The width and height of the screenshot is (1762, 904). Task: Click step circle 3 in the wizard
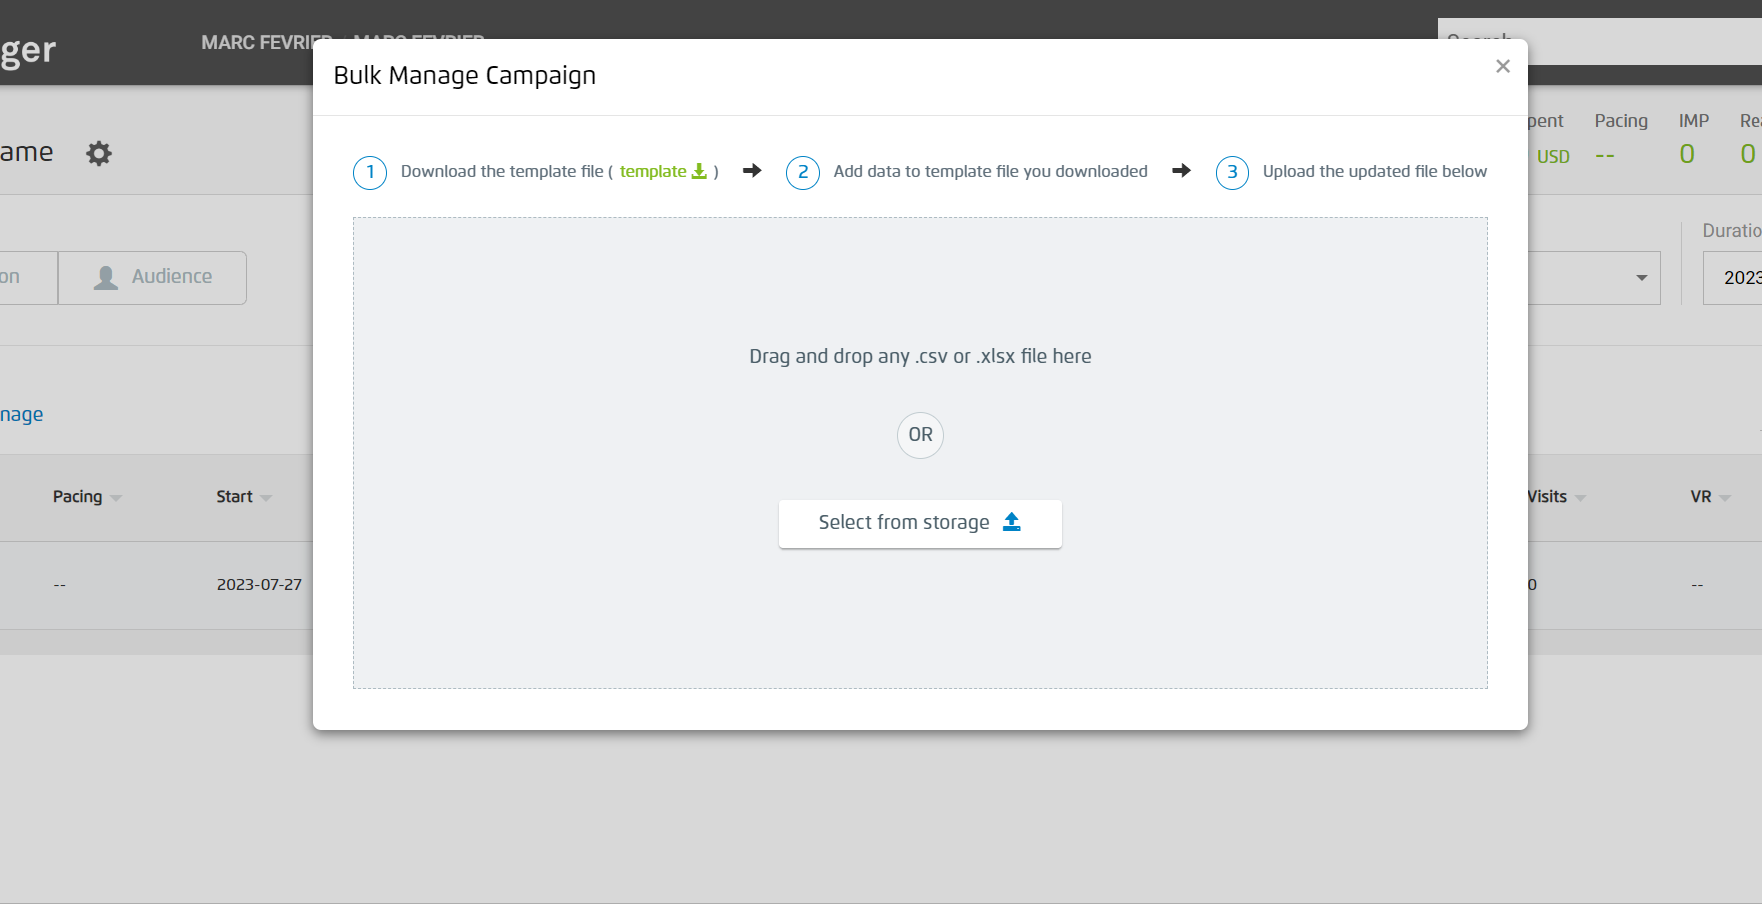coord(1231,172)
